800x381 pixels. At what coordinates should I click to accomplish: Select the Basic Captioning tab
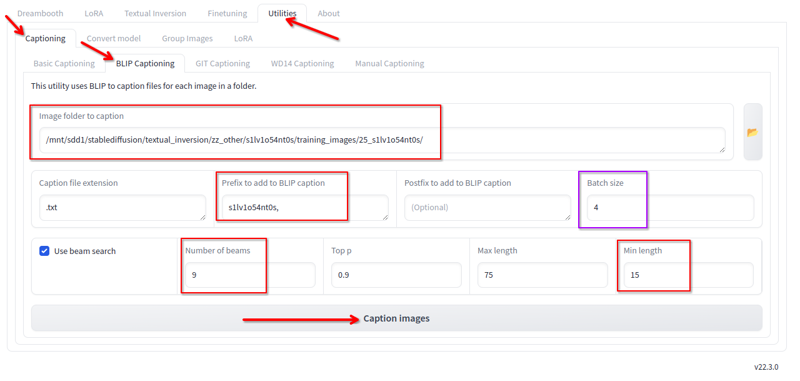64,64
